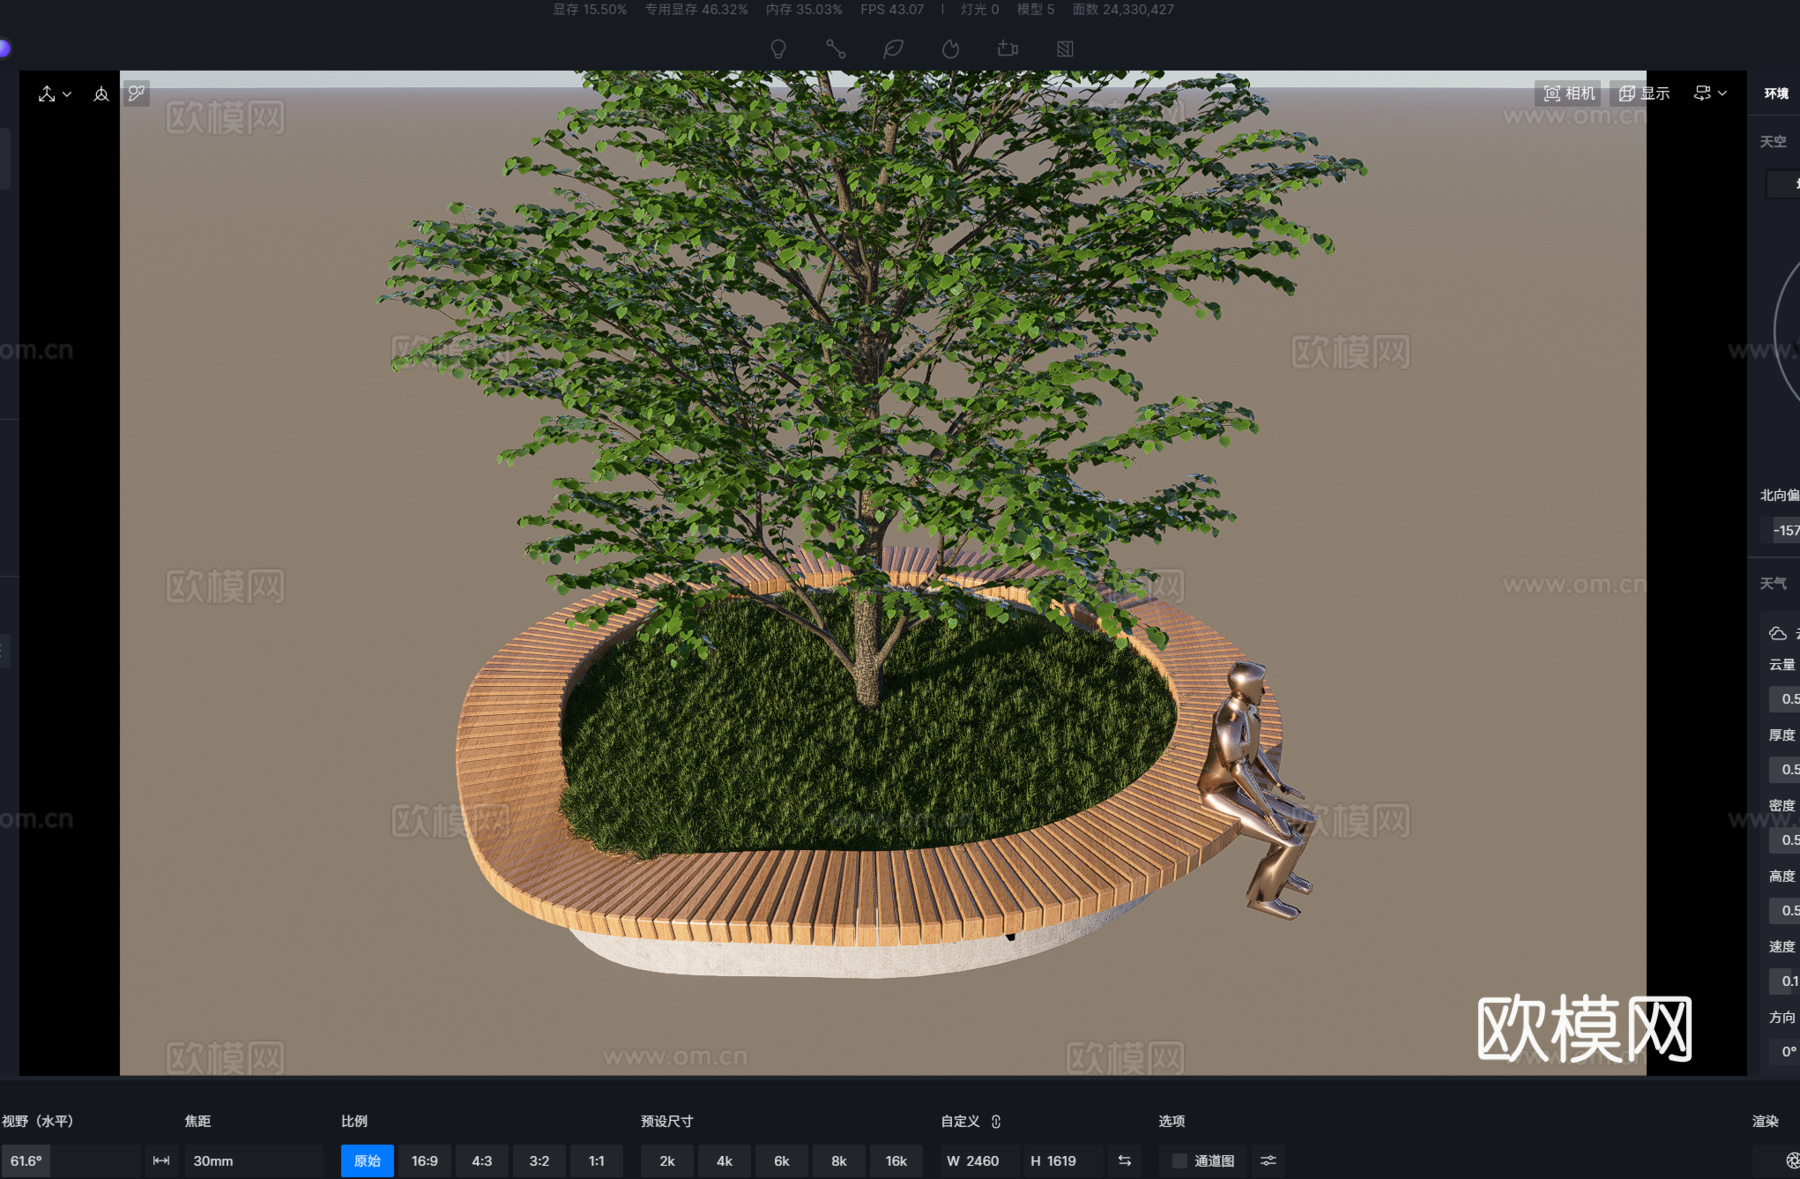Select the 16:9 aspect ratio

(x=425, y=1161)
